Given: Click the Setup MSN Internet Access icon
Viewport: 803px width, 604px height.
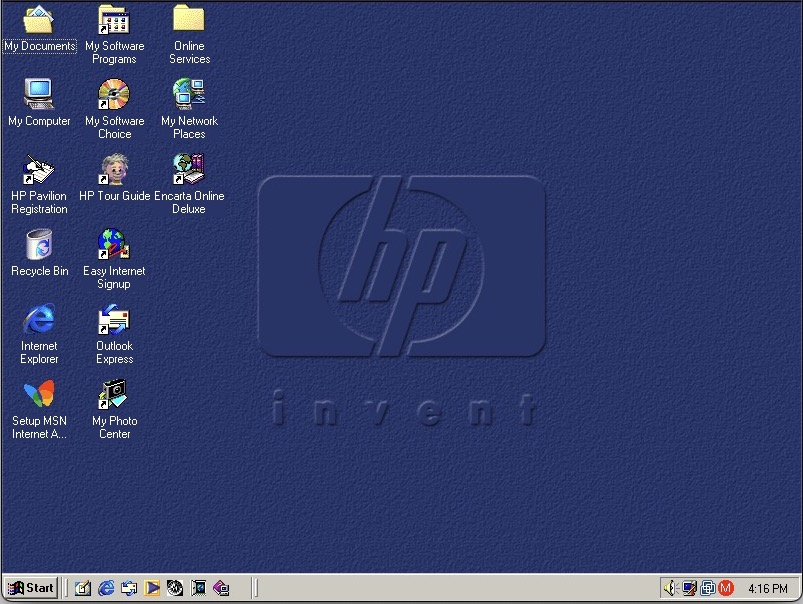Looking at the screenshot, I should coord(39,395).
